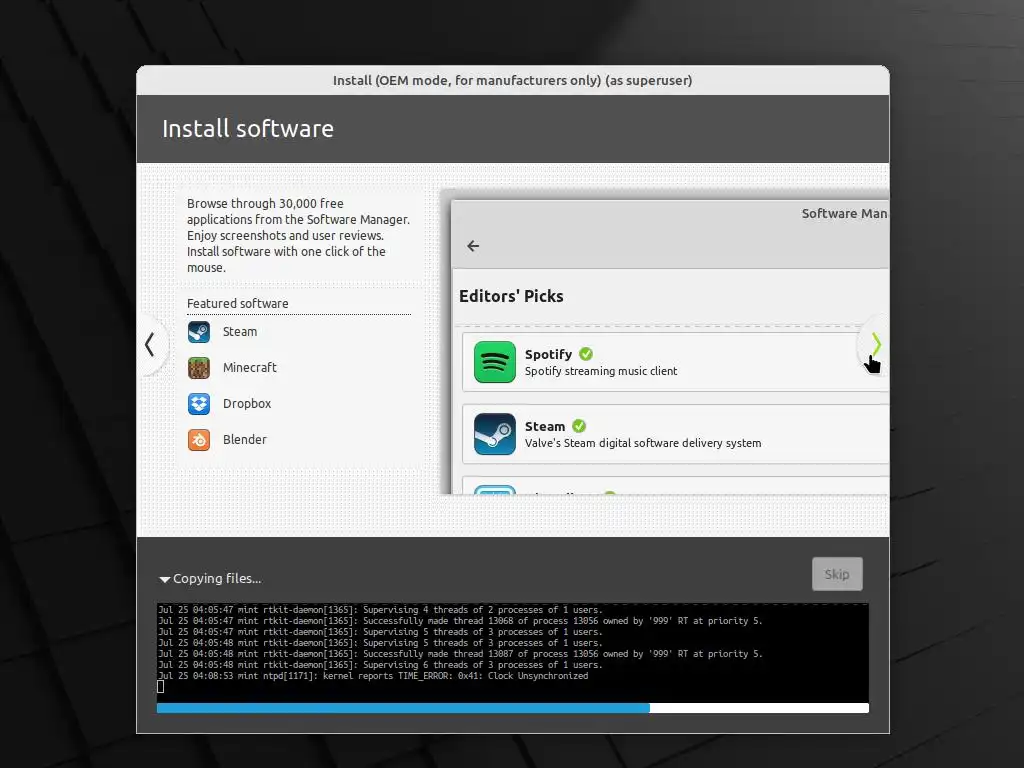Click the 'Supervising 4 threads' log line
This screenshot has width=1024, height=768.
point(380,610)
